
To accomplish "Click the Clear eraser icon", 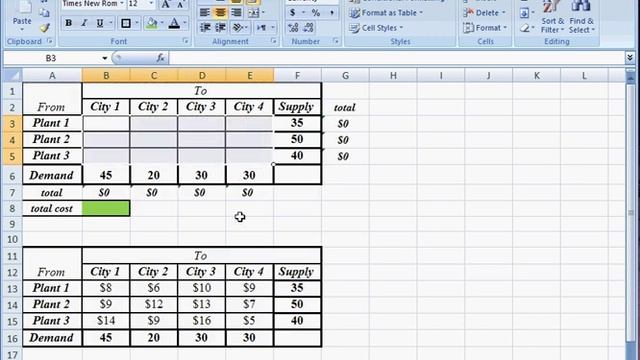I will click(524, 28).
